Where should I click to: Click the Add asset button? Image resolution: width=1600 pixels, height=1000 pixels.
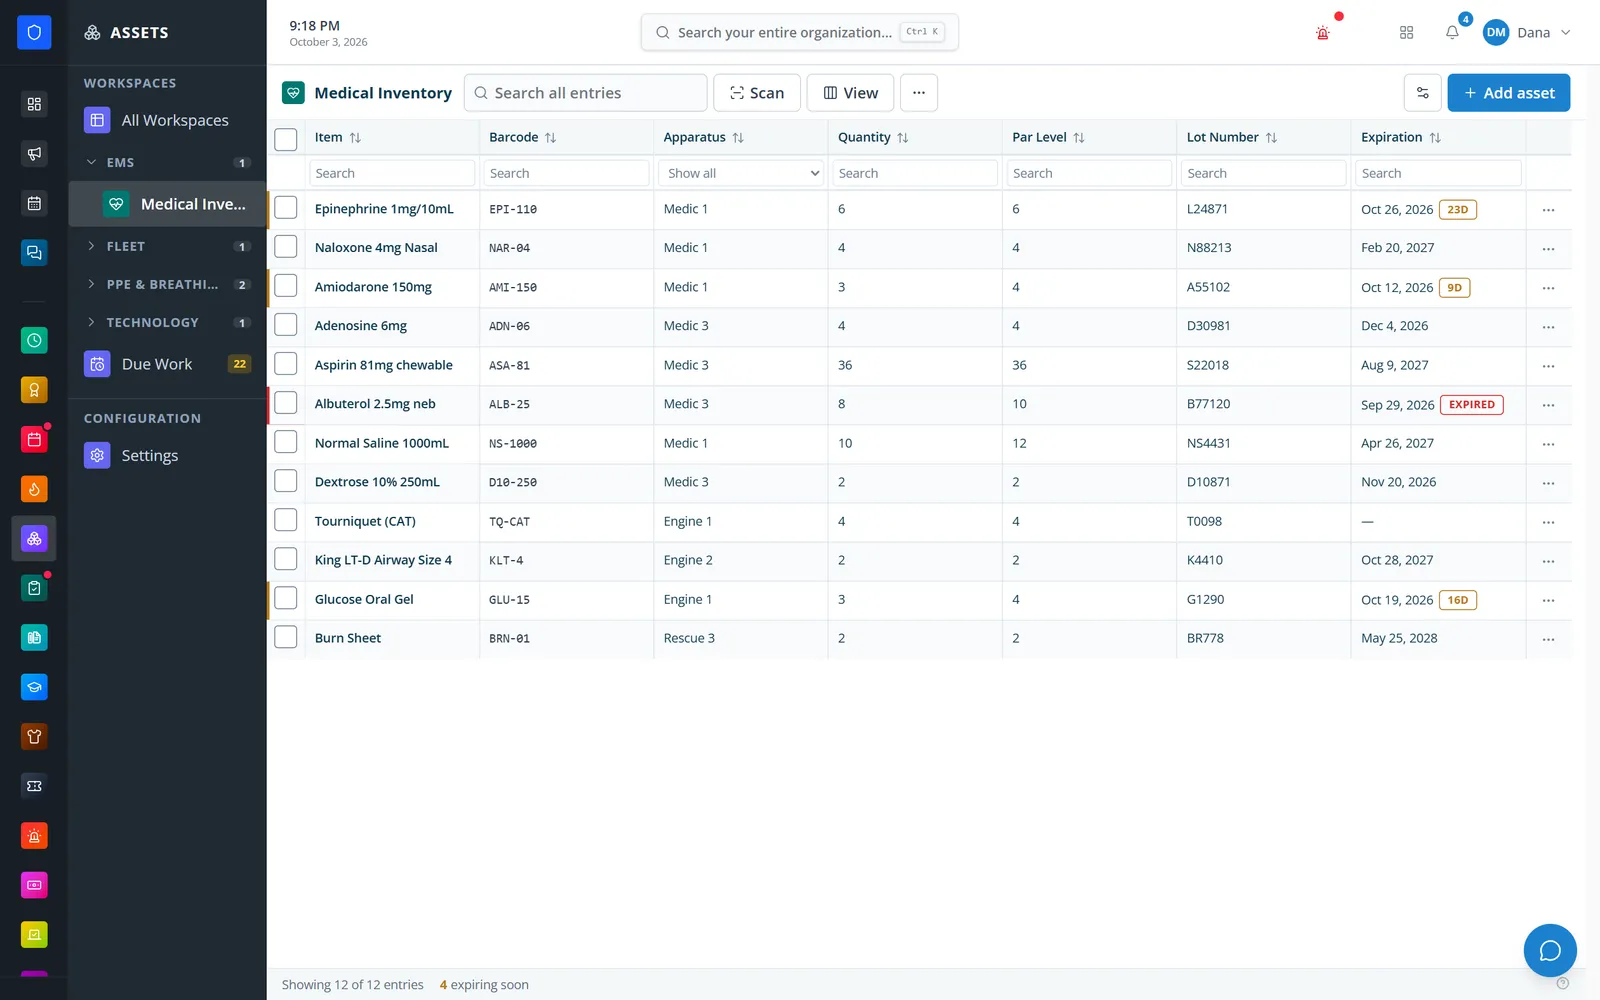[x=1508, y=93]
